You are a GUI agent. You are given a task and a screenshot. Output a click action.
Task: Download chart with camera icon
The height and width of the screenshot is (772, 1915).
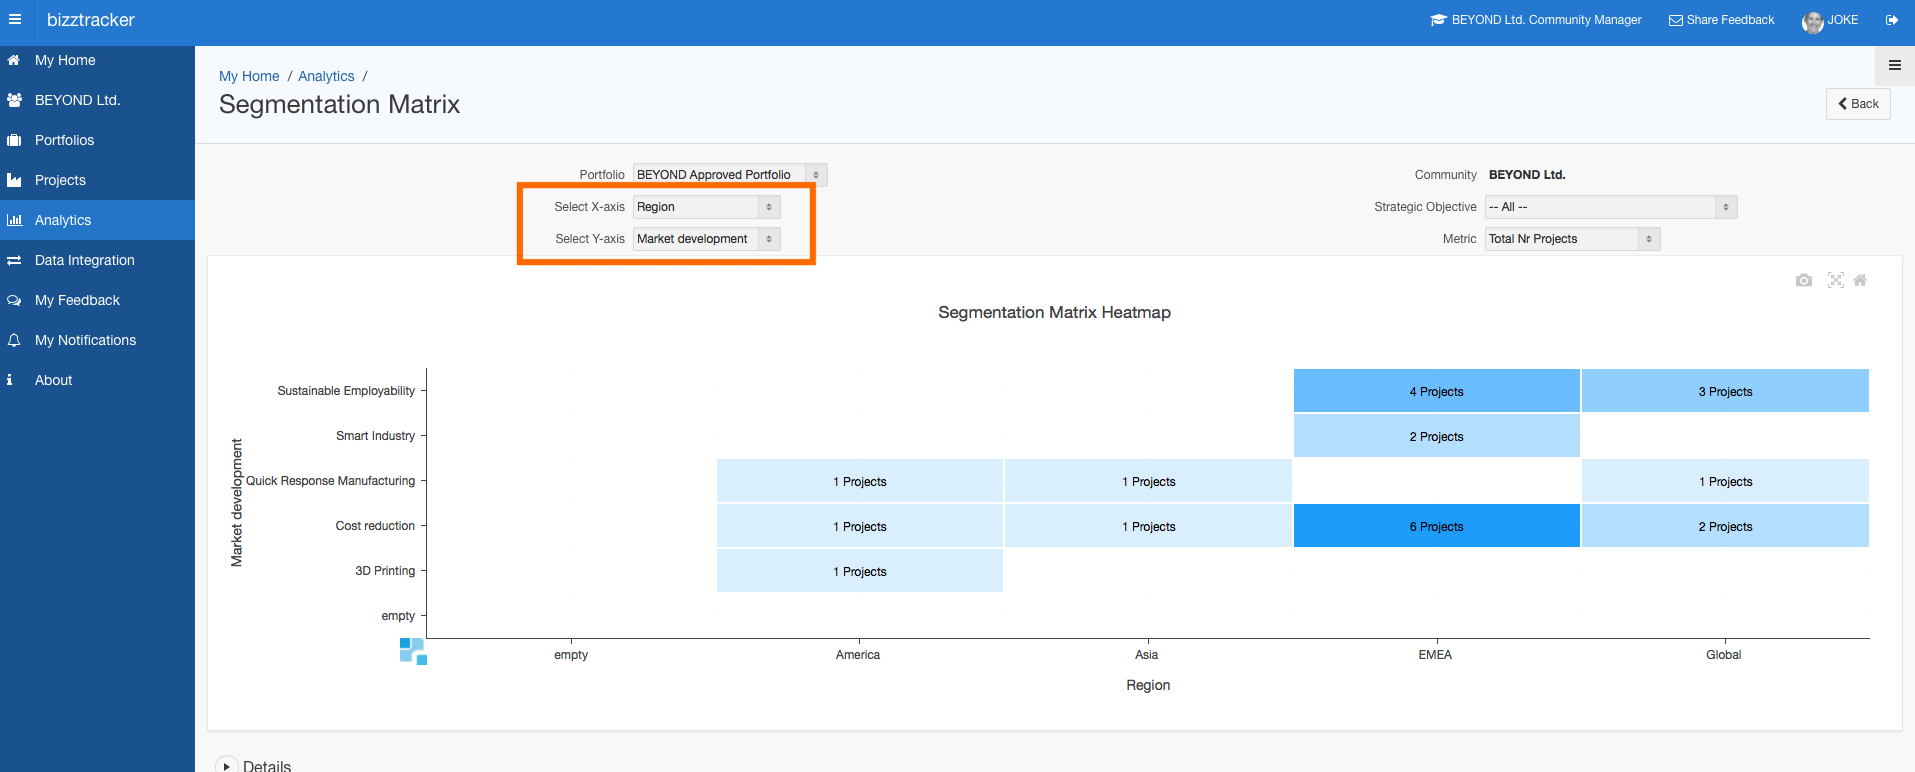pos(1804,280)
